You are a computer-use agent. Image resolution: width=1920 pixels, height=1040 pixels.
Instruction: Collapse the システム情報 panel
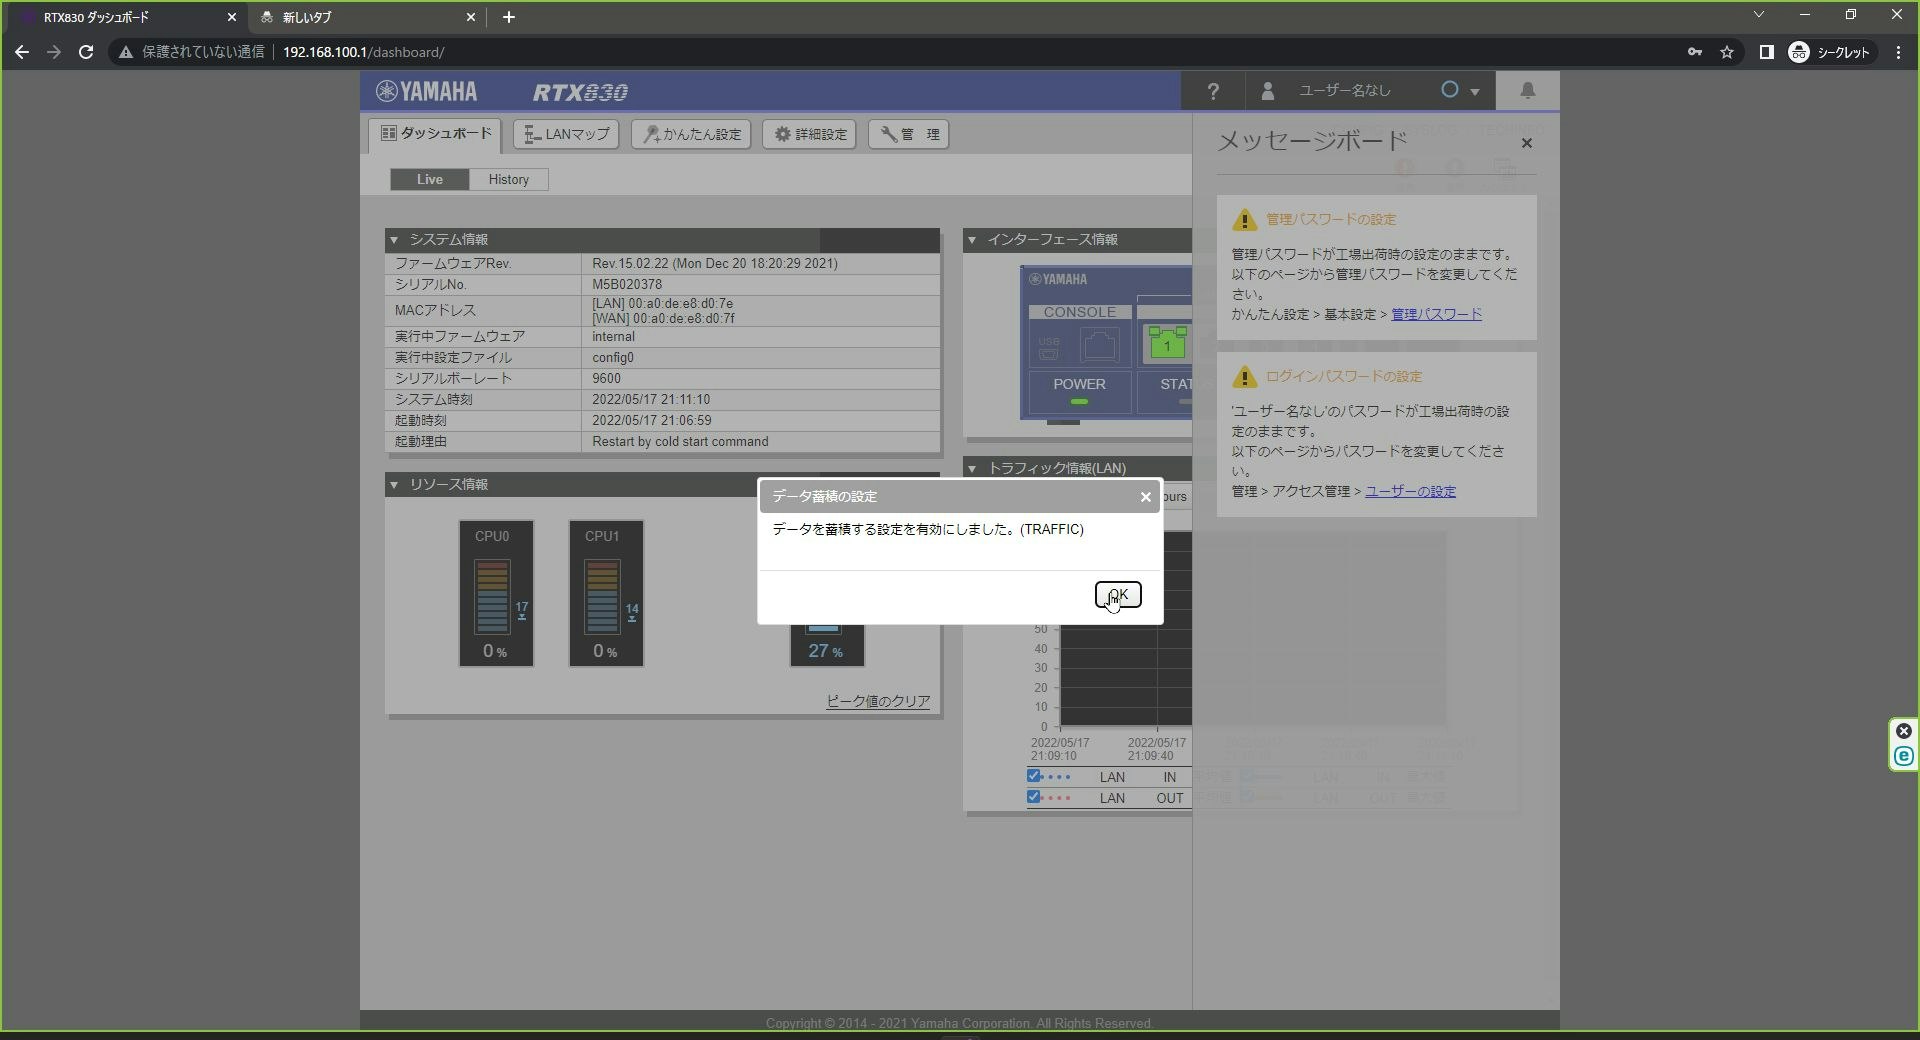tap(394, 240)
